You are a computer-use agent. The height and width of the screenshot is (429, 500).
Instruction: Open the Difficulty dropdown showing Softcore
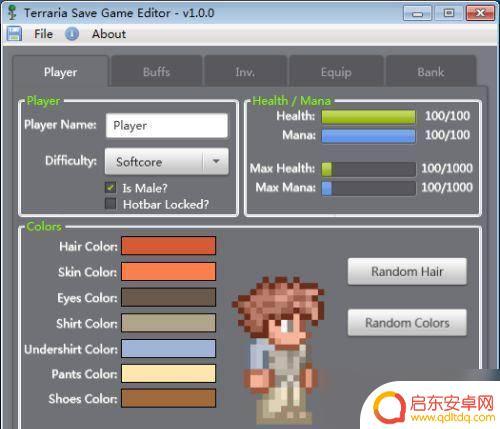(167, 162)
